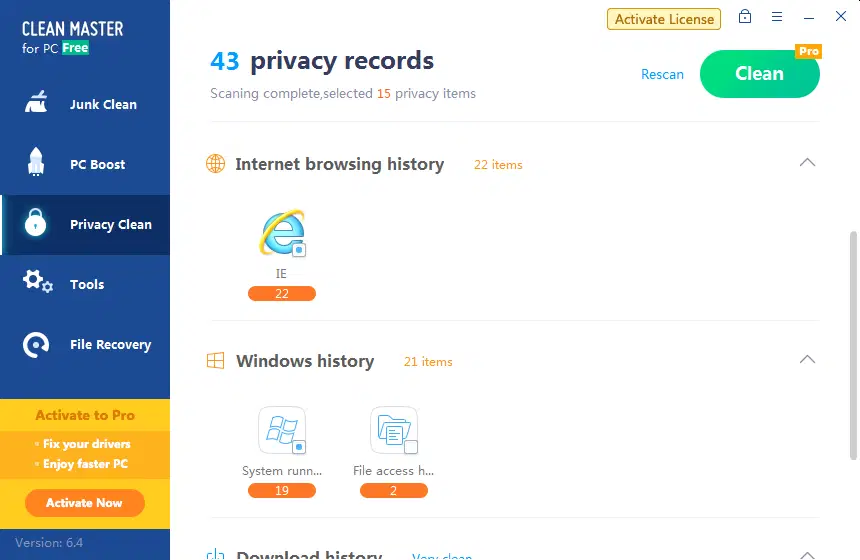
Task: Switch to the PC Boost tab
Action: coord(85,165)
